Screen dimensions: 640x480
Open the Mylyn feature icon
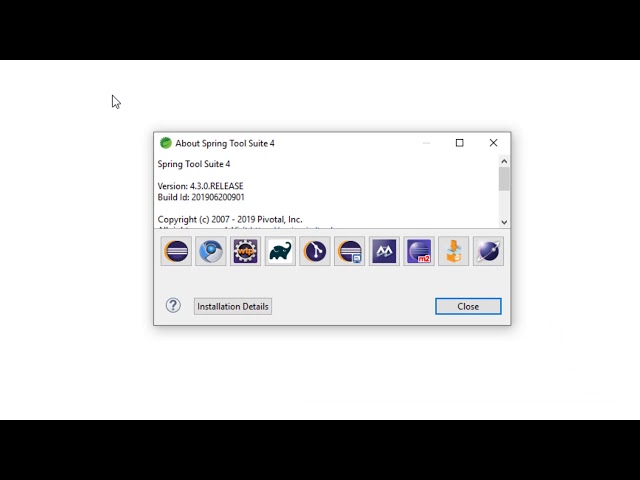tap(384, 251)
